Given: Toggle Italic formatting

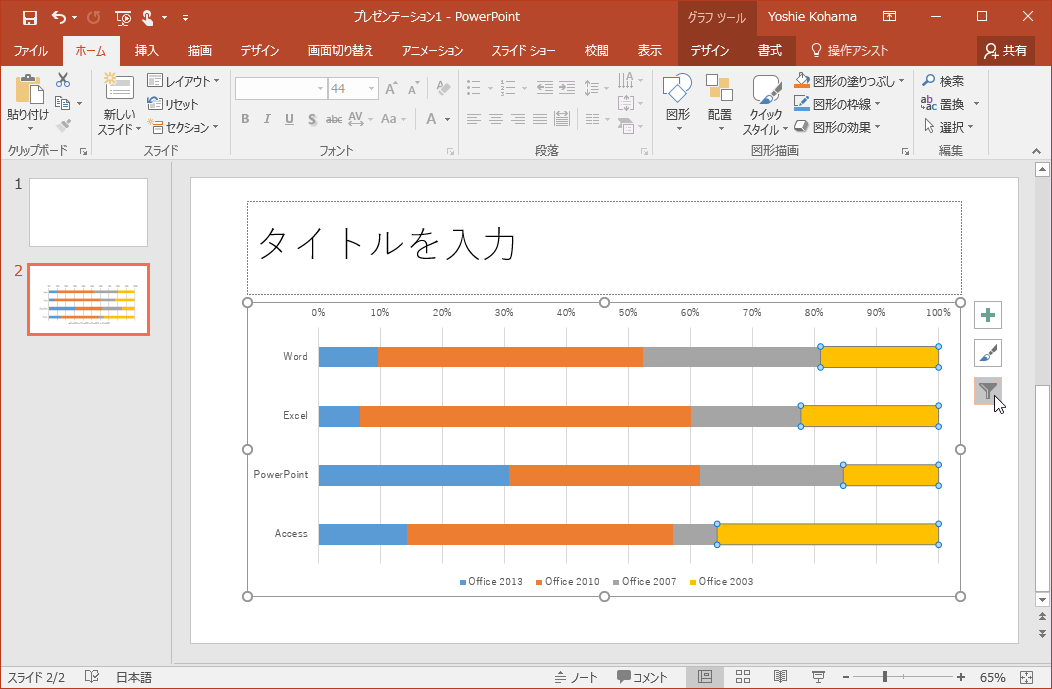Looking at the screenshot, I should 267,119.
